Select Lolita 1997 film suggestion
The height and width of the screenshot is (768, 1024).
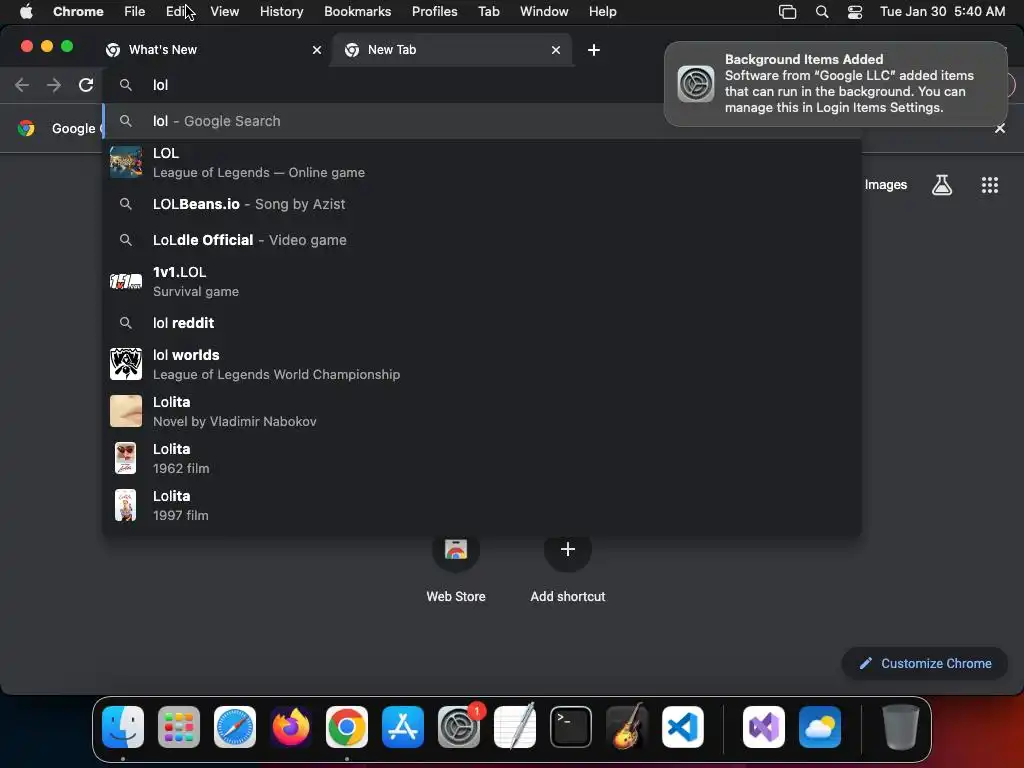tap(482, 505)
